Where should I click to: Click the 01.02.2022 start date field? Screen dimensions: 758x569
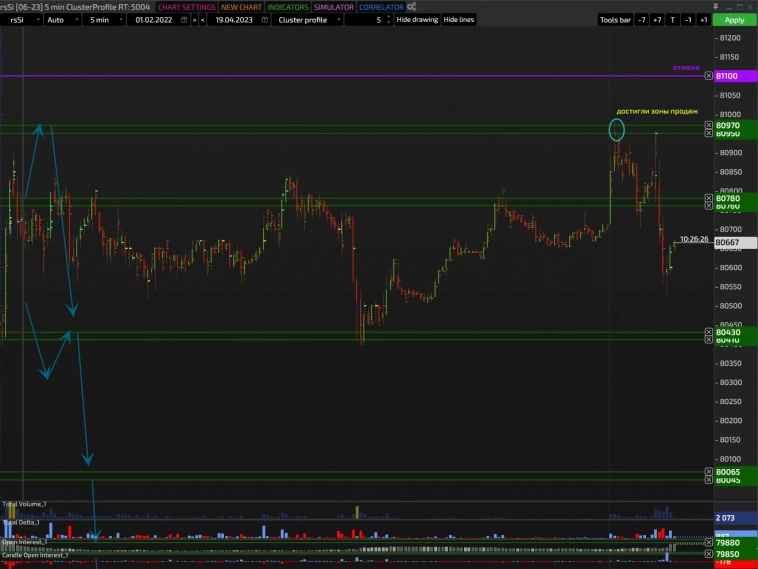point(154,20)
